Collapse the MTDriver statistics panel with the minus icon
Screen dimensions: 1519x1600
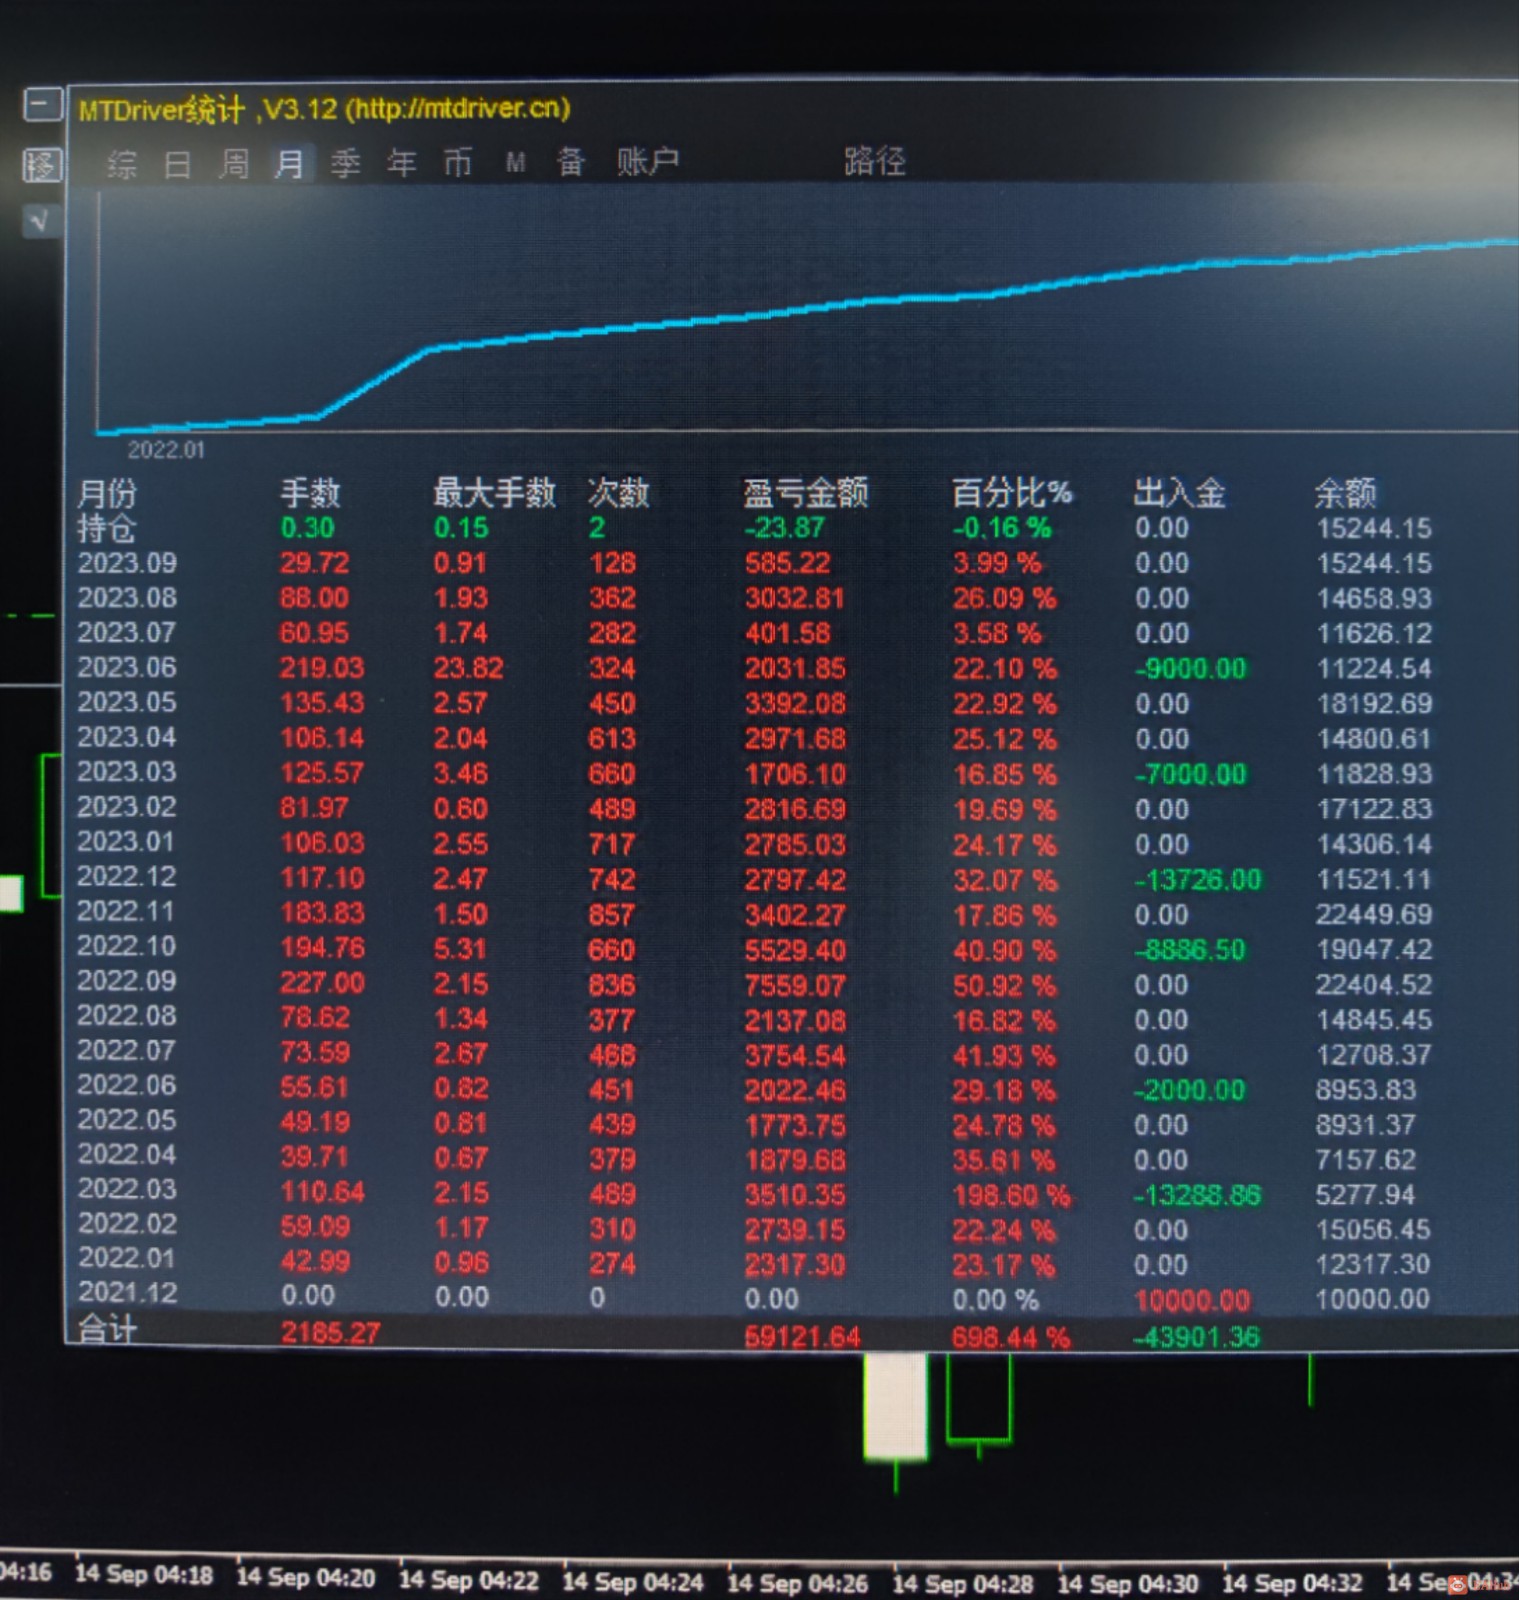click(x=43, y=104)
